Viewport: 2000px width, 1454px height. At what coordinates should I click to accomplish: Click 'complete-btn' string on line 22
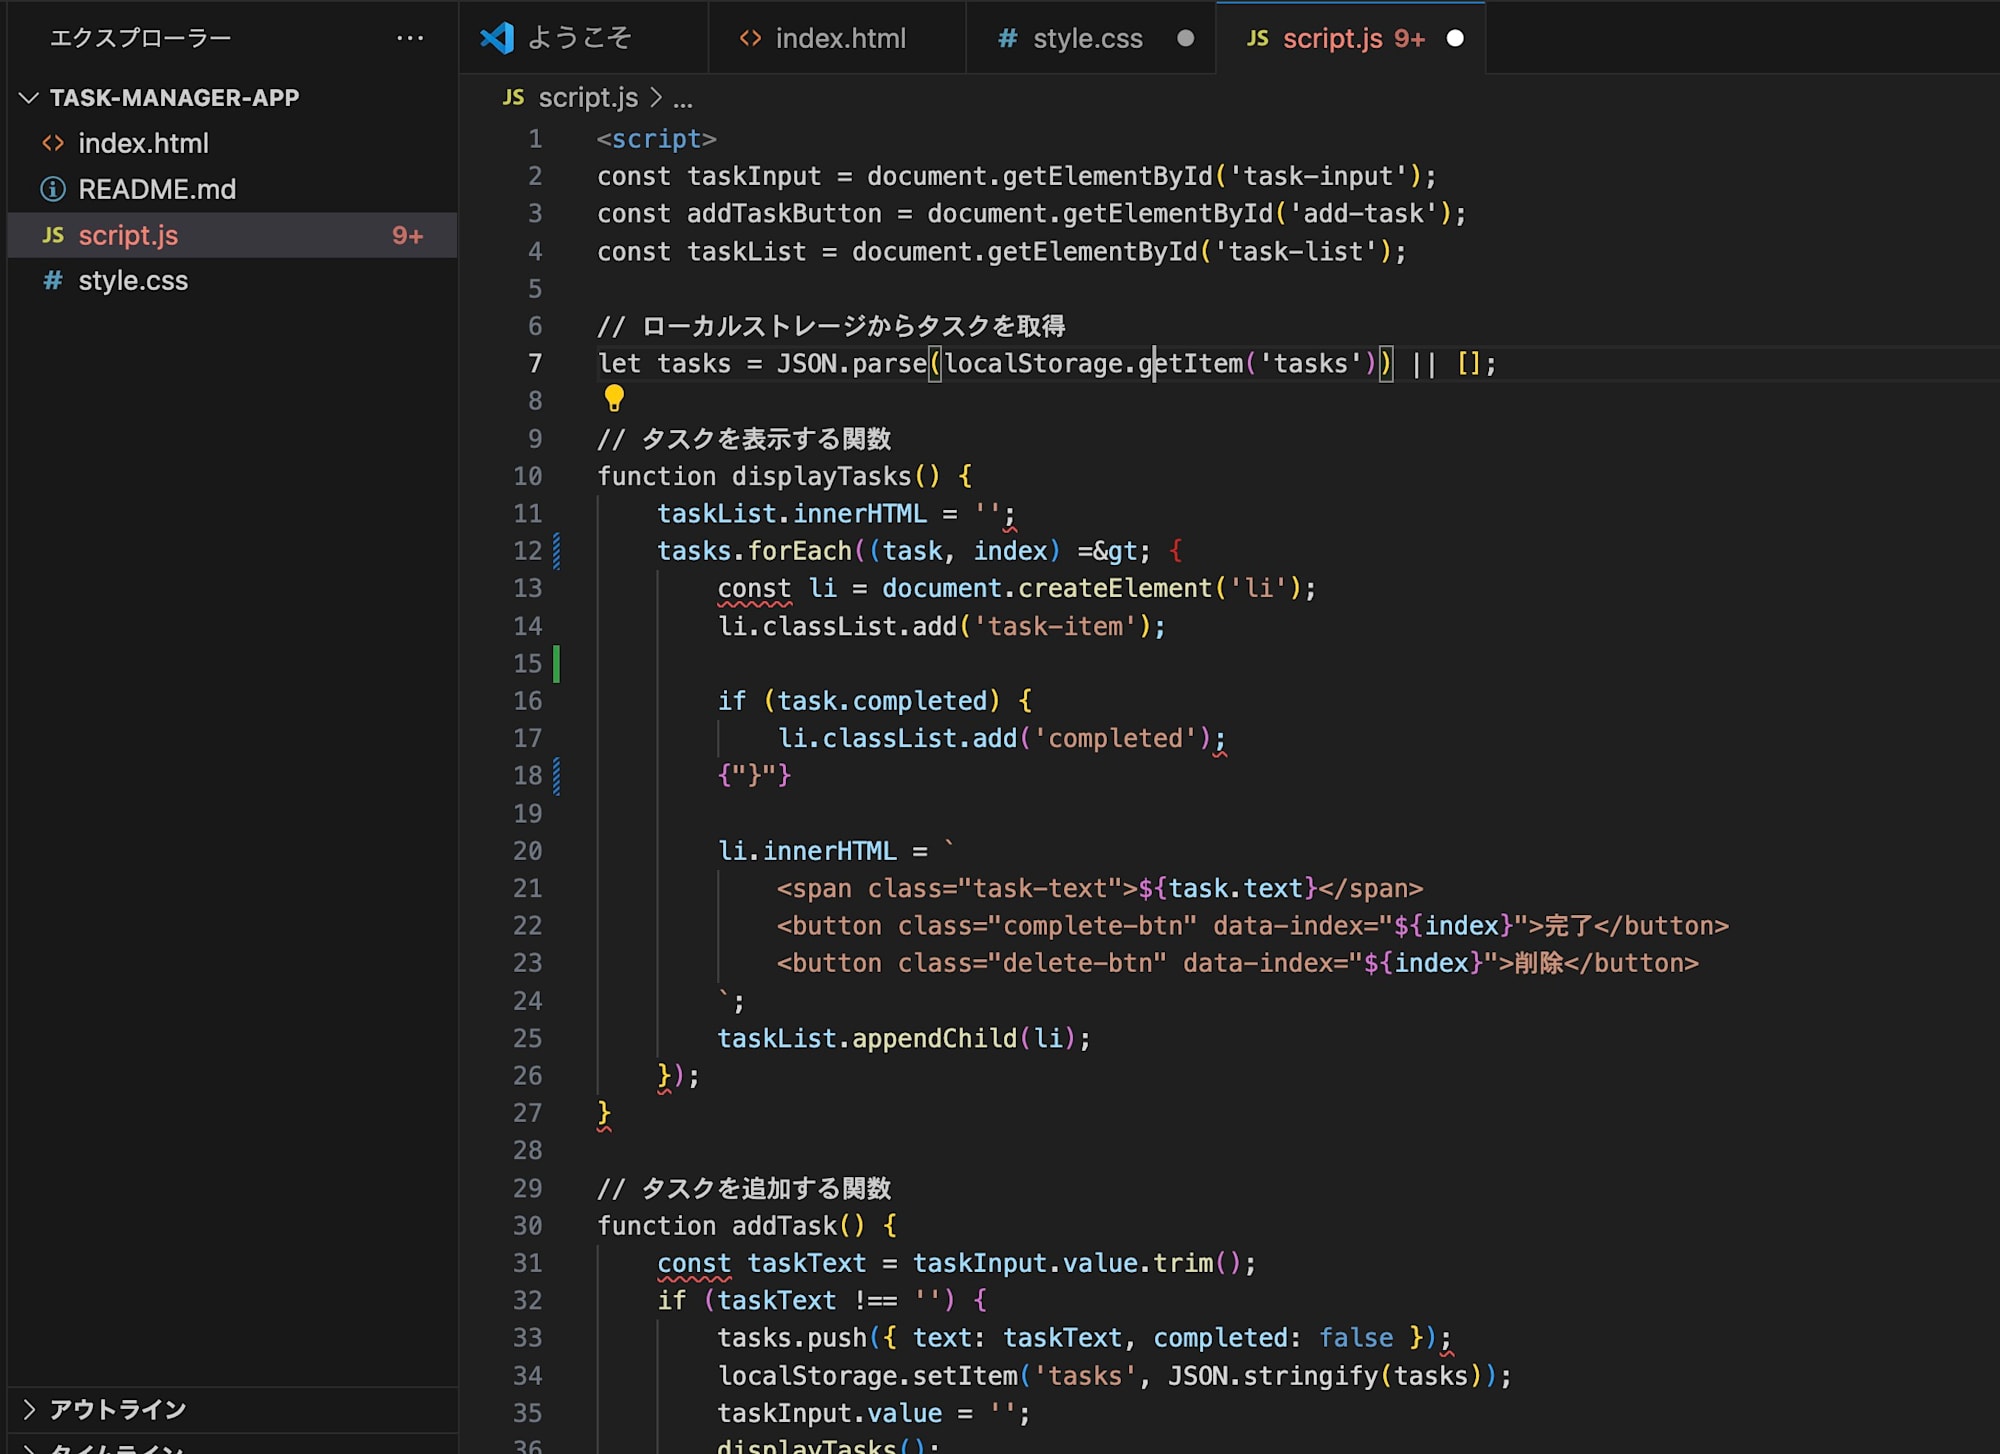tap(1091, 926)
